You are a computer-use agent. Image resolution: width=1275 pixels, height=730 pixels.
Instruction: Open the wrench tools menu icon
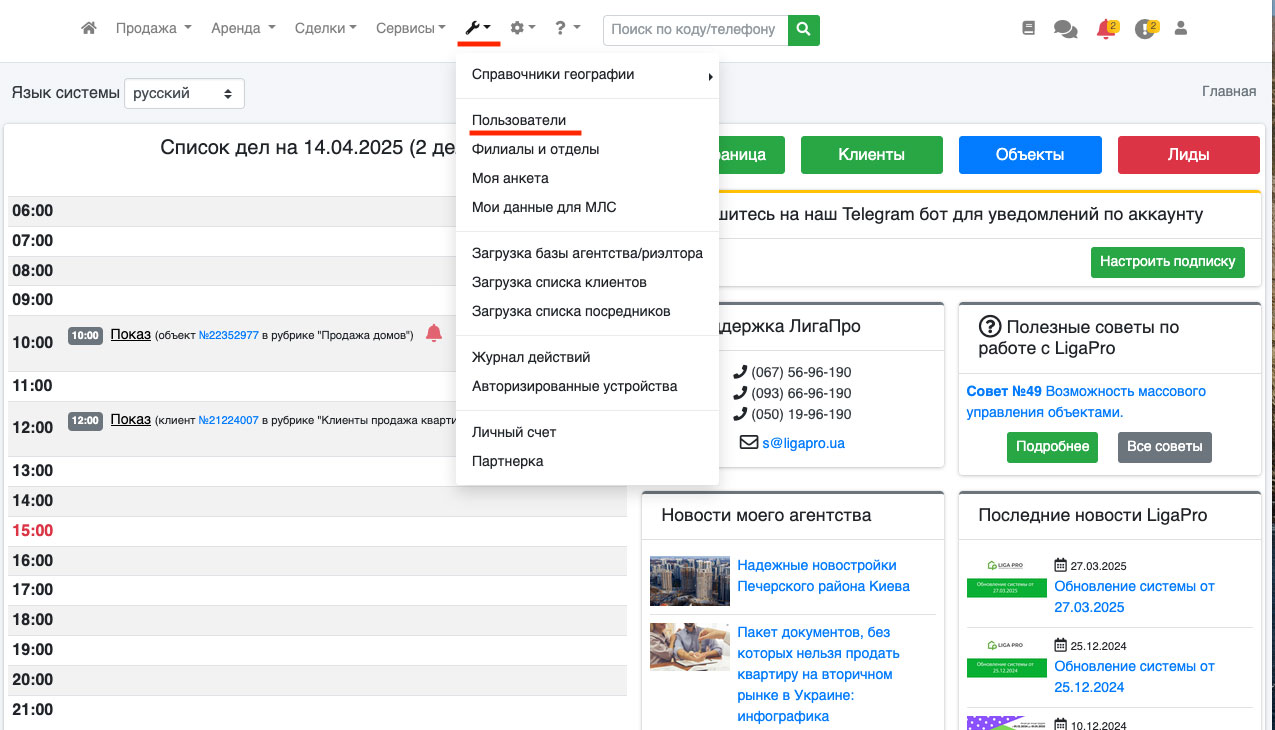click(478, 29)
